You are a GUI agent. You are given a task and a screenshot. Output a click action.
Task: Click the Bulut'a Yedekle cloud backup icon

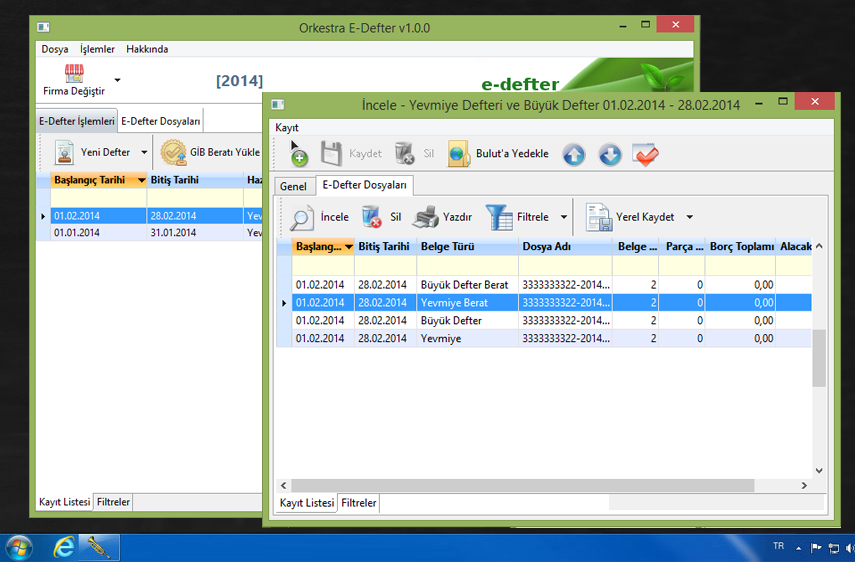click(459, 154)
